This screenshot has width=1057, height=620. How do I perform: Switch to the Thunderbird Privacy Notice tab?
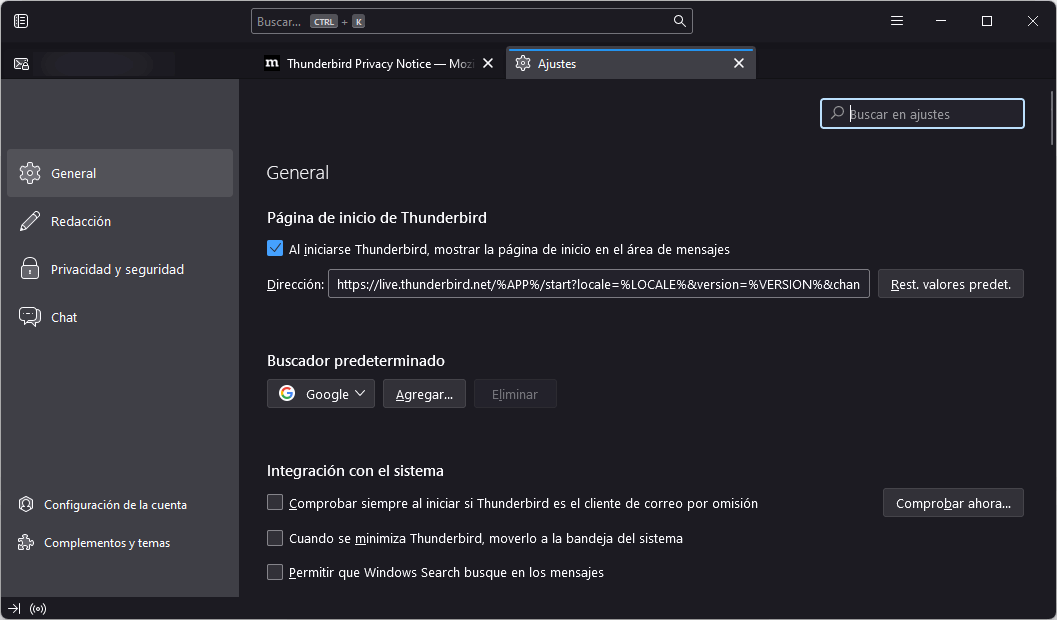(x=370, y=63)
